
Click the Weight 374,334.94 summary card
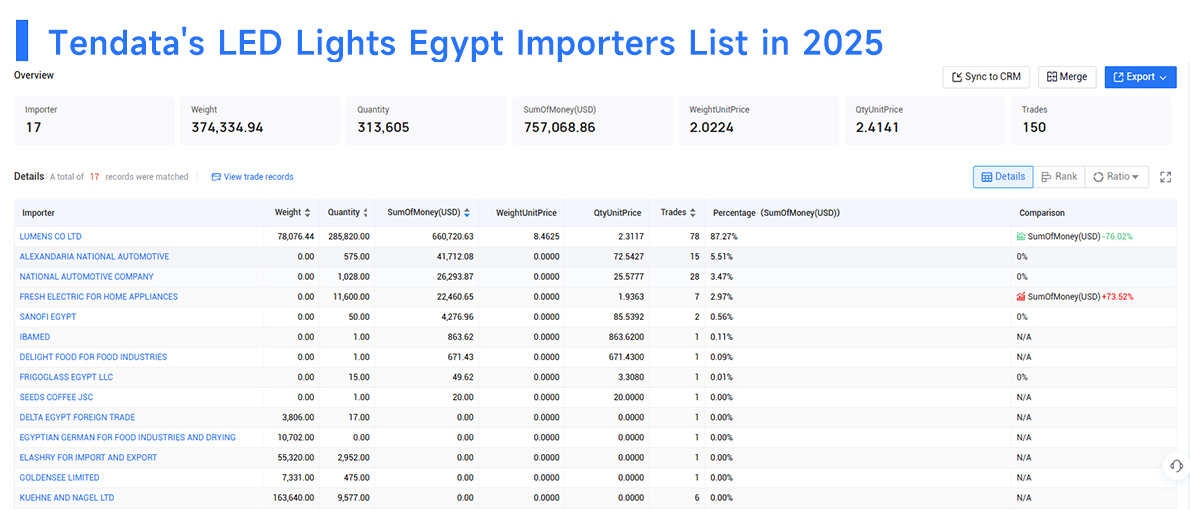tap(260, 120)
